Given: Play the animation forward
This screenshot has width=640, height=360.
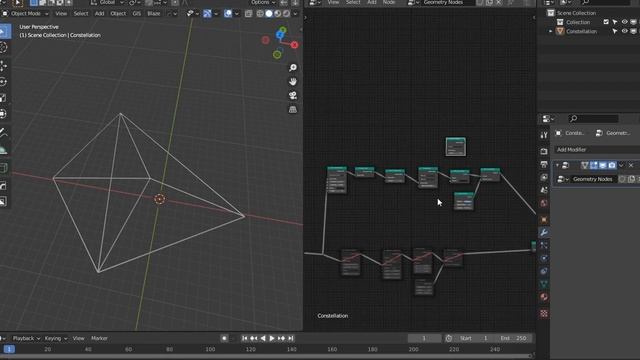Looking at the screenshot, I should (272, 338).
